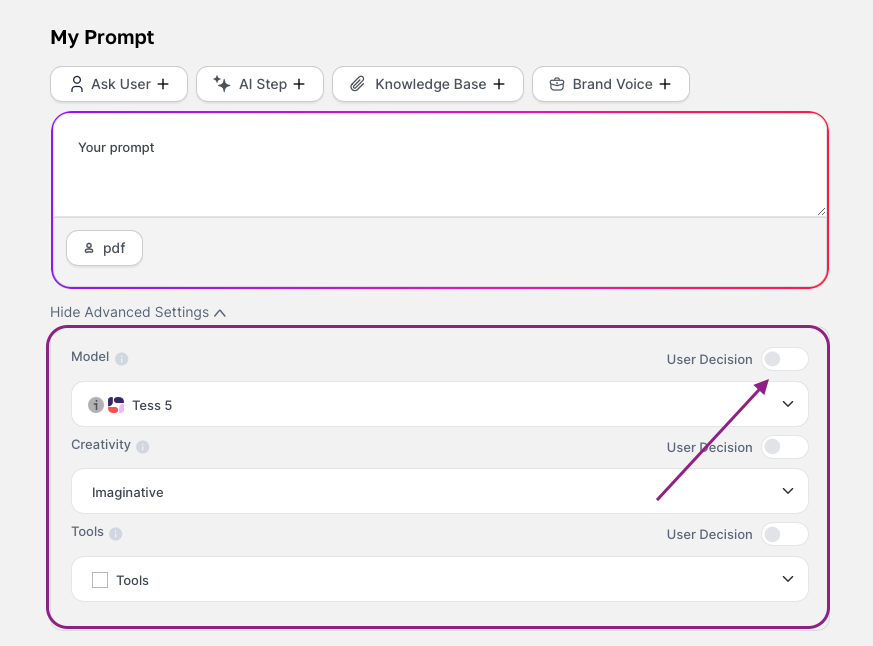Click the Ask User person icon
Image resolution: width=873 pixels, height=646 pixels.
[x=77, y=84]
